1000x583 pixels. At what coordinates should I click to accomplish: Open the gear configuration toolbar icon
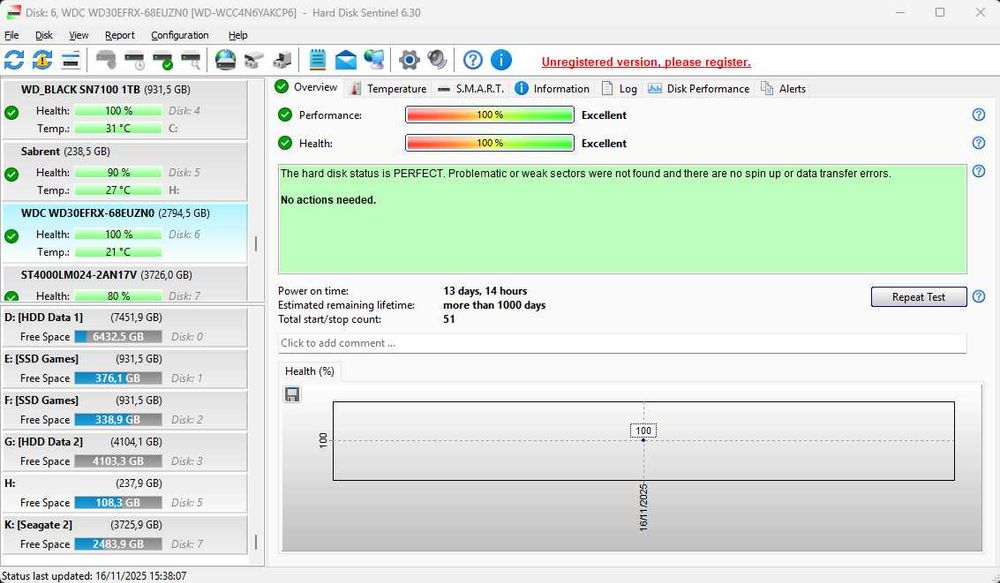[x=409, y=60]
